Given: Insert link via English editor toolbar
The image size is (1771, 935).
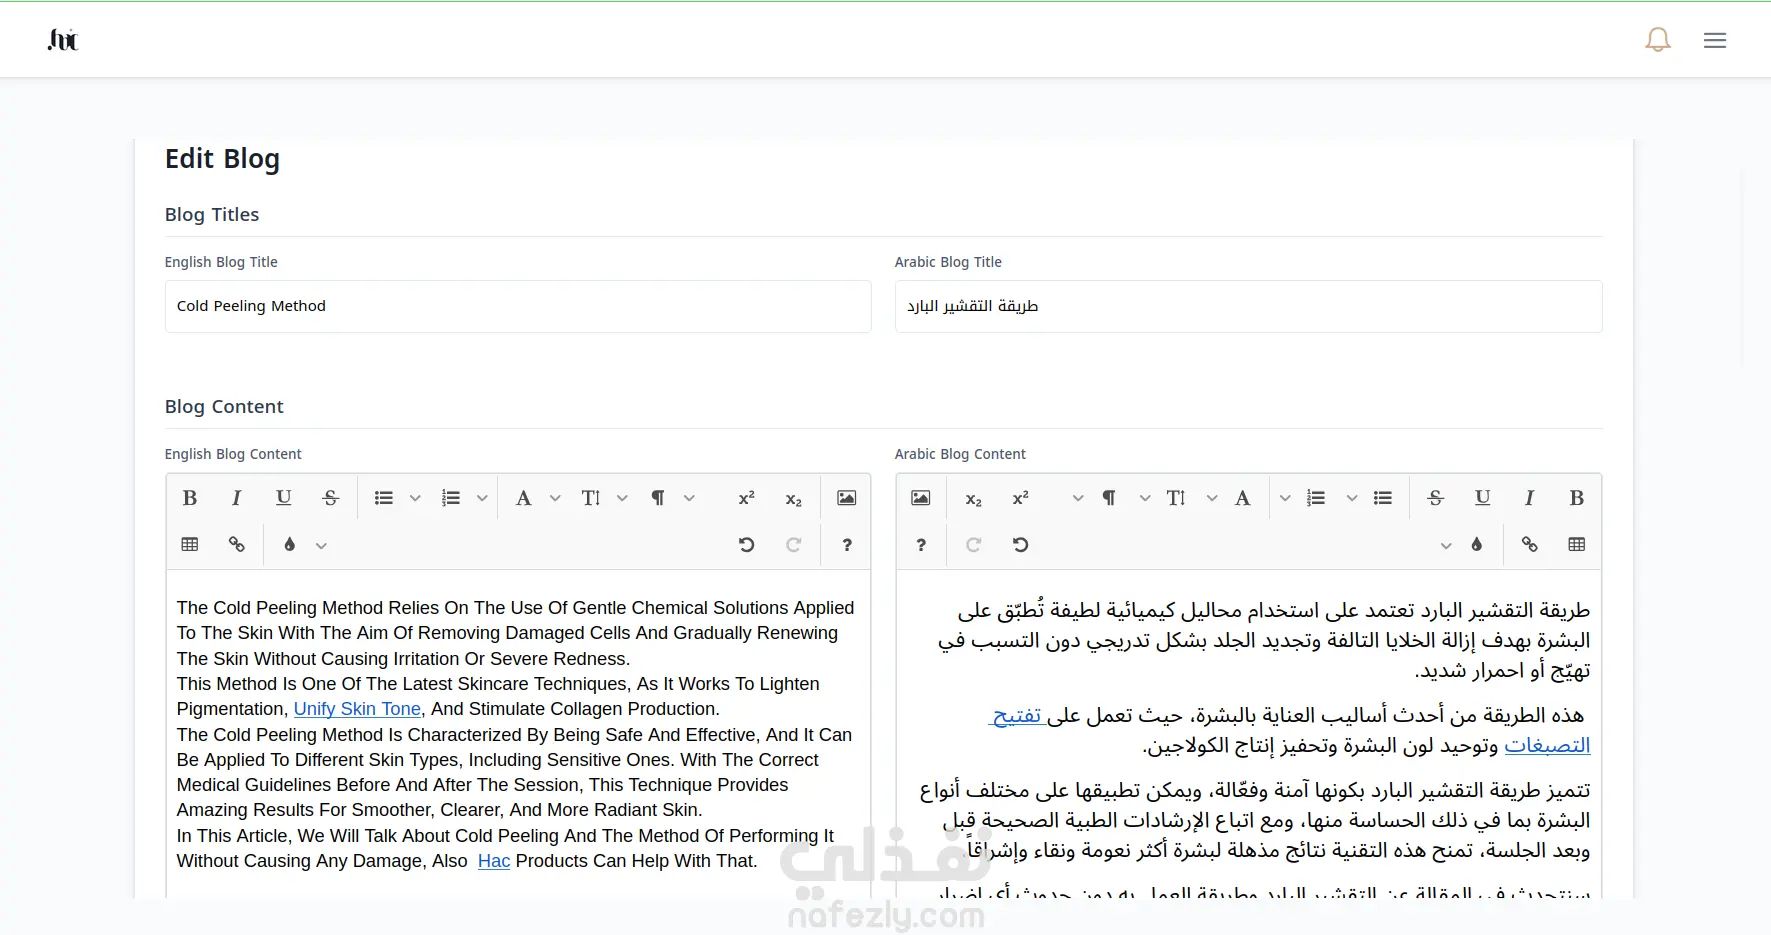Looking at the screenshot, I should [x=237, y=545].
